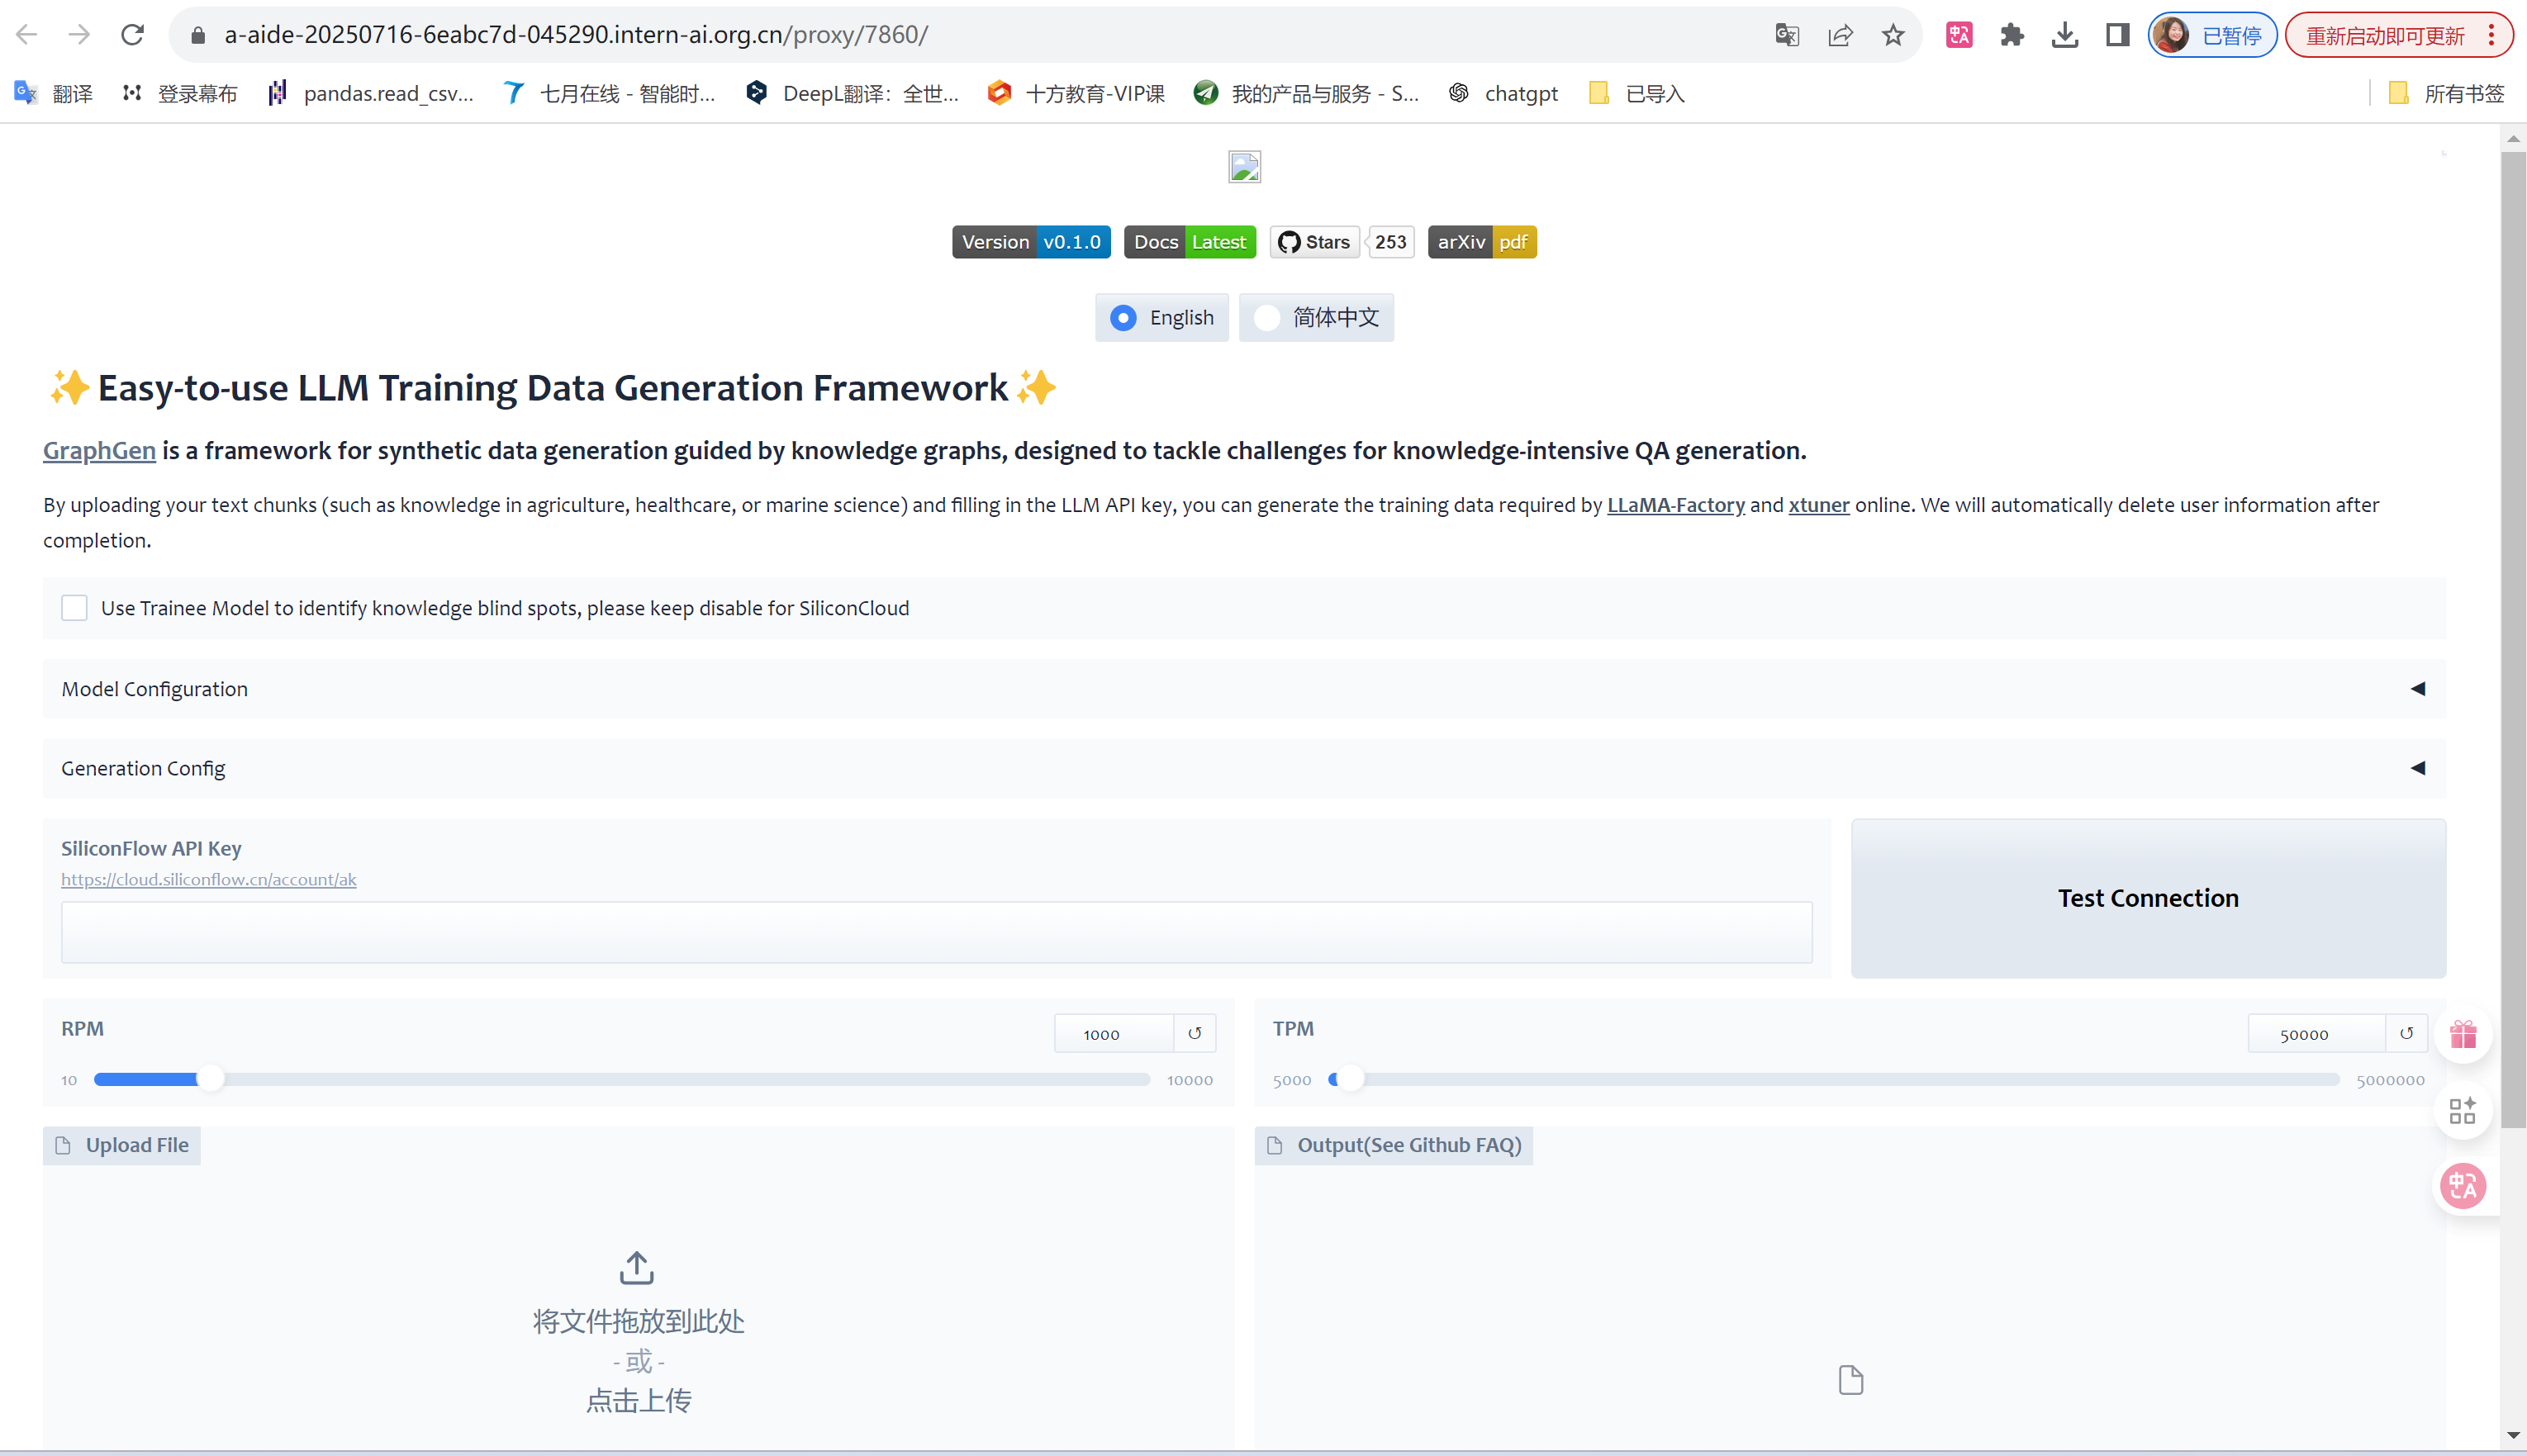Image resolution: width=2527 pixels, height=1456 pixels.
Task: Open the arXiv pdf badge
Action: 1482,242
